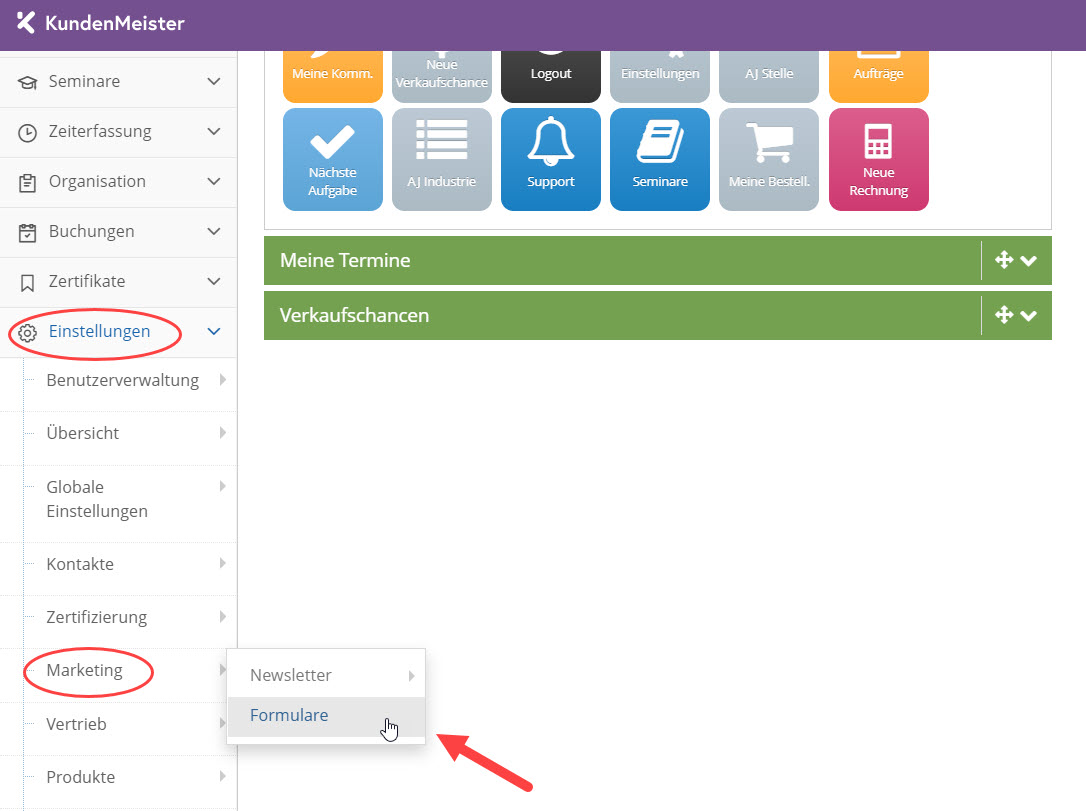
Task: Click the Organisation sidebar label
Action: click(97, 181)
